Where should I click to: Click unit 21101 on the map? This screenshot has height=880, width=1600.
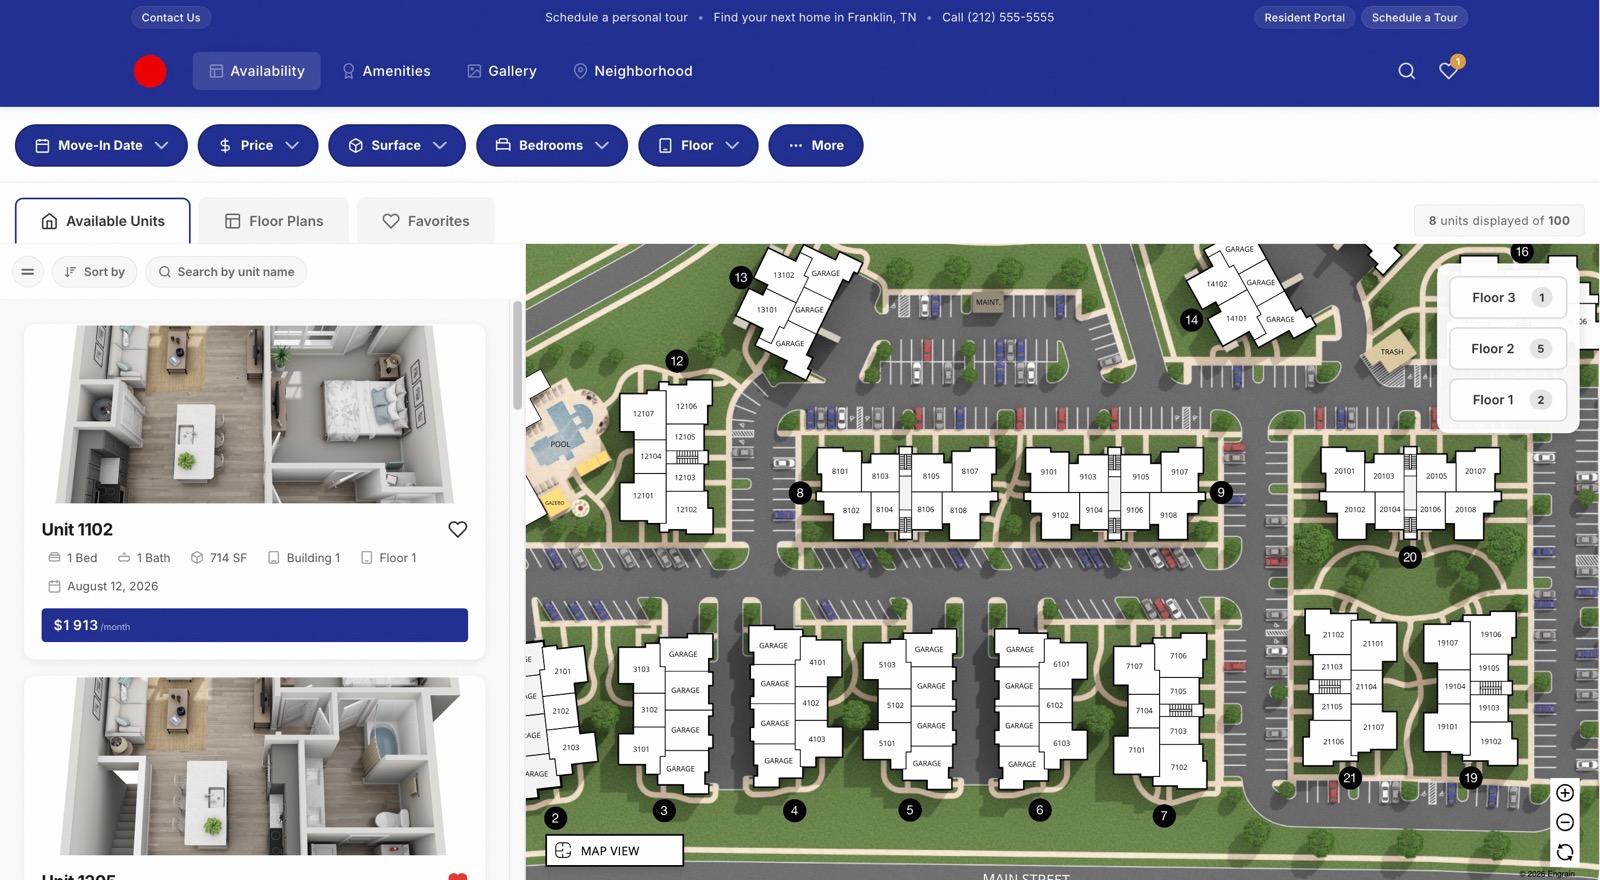point(1373,644)
